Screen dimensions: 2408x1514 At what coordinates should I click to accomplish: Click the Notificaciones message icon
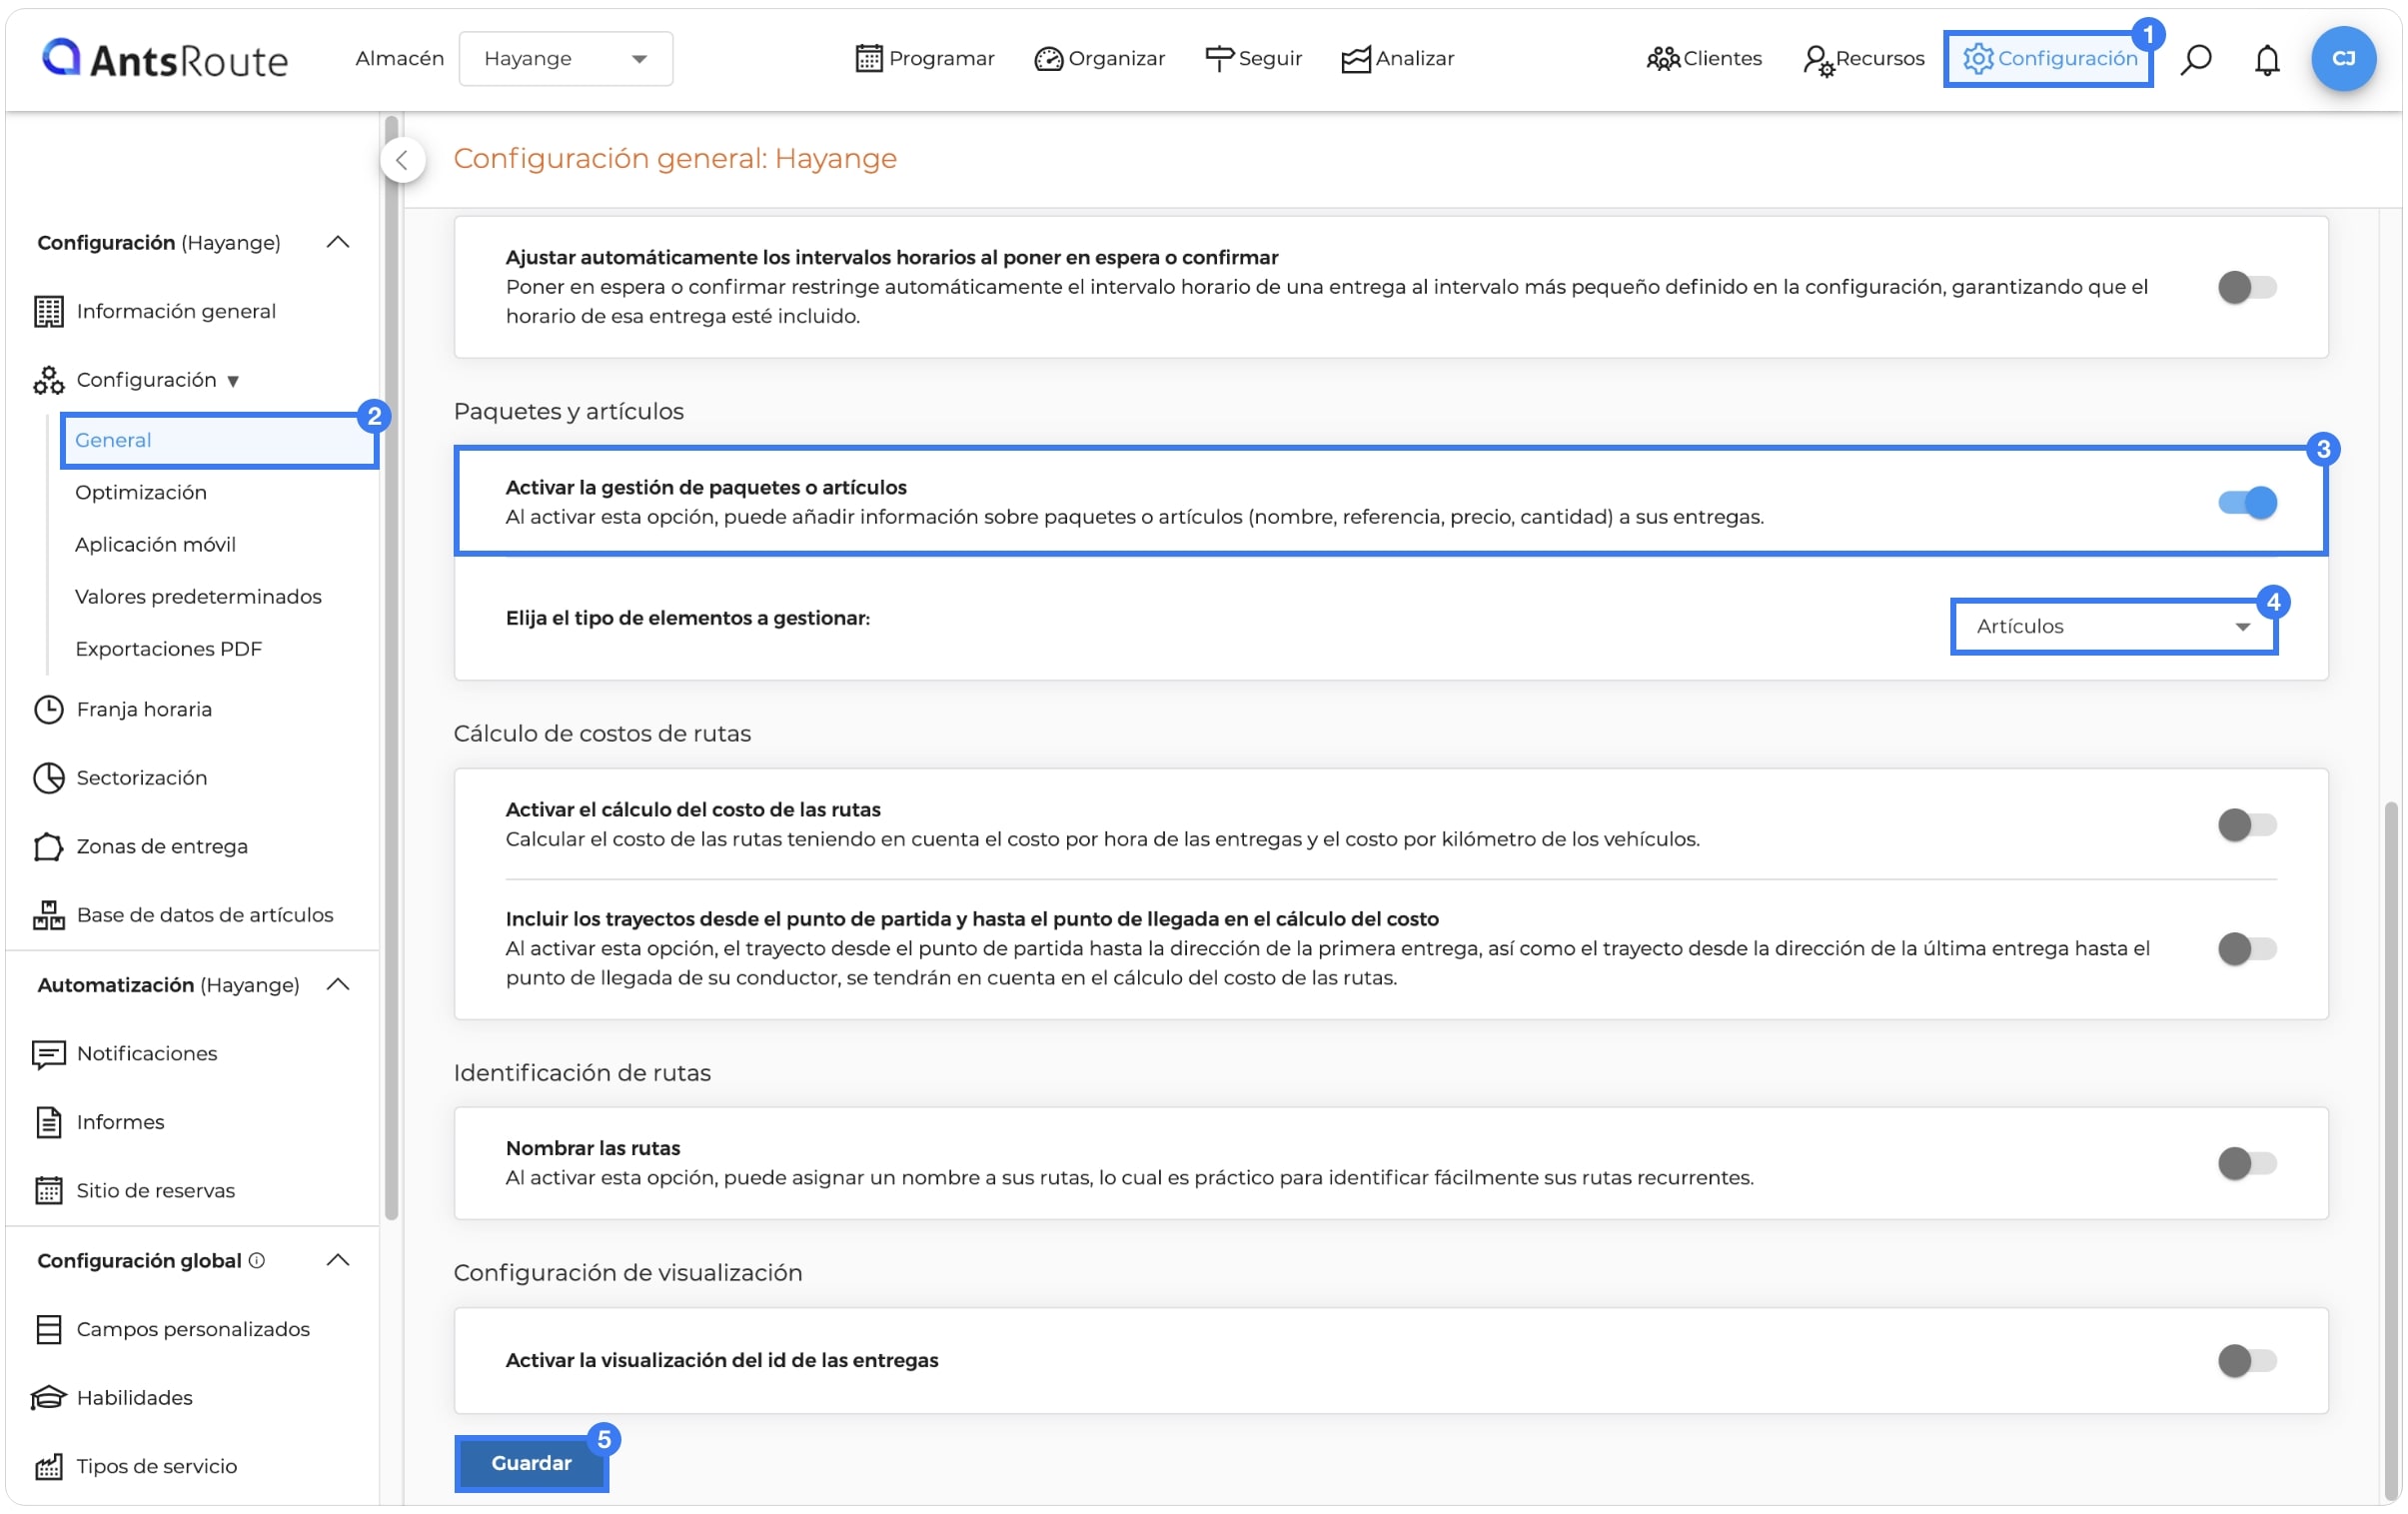[x=48, y=1054]
